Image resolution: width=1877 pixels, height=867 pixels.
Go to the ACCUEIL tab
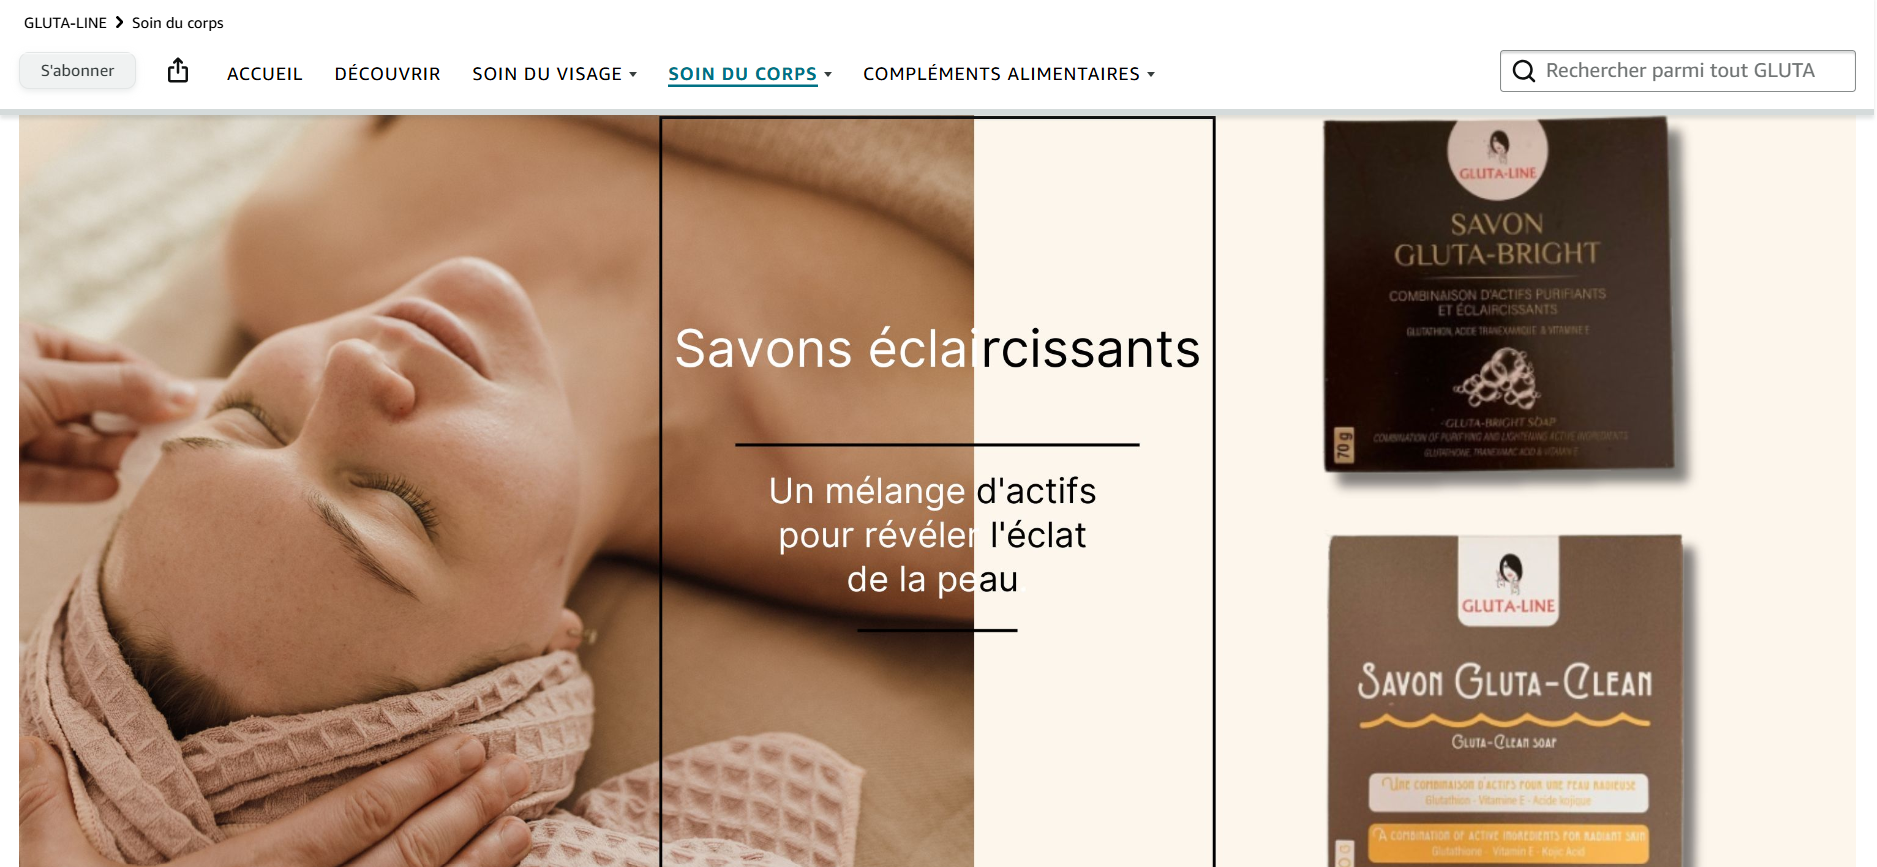[264, 74]
